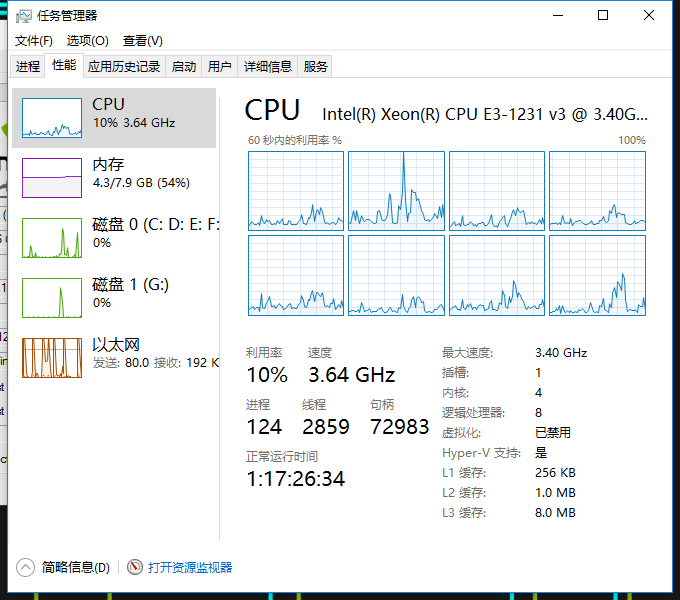Open the 文件(F) menu

(34, 41)
